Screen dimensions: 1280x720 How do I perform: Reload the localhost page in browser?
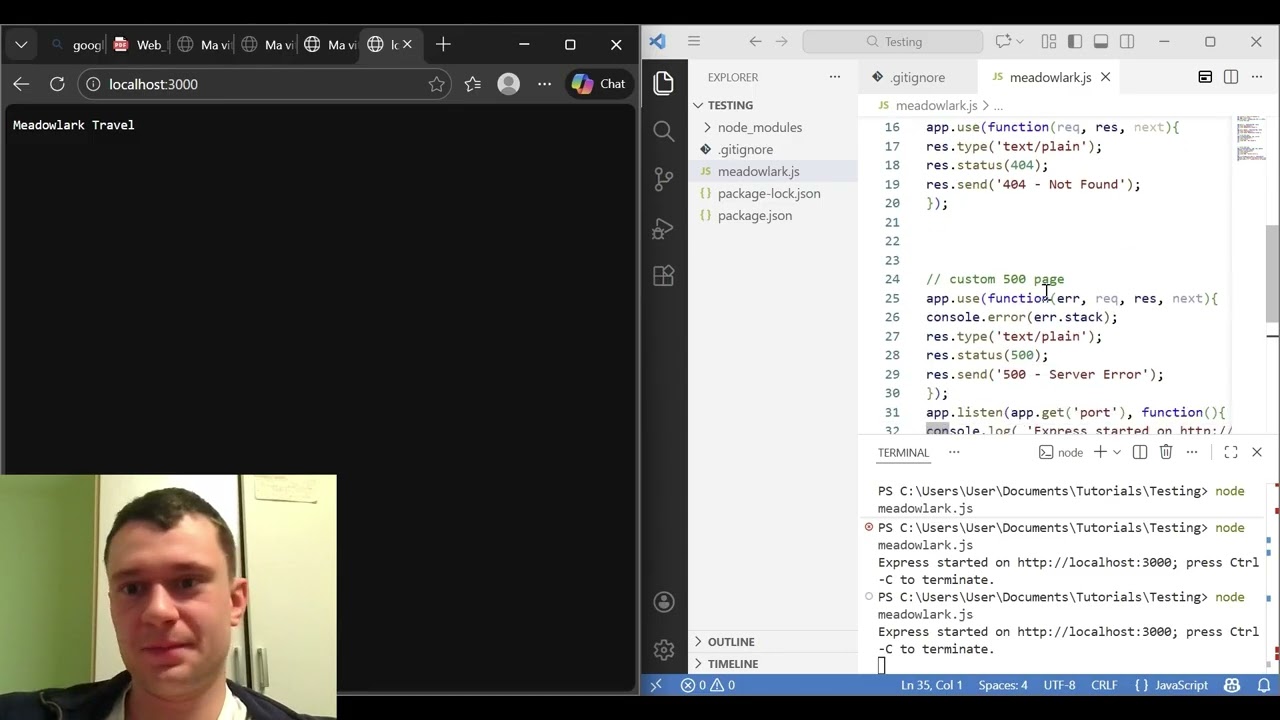pos(57,84)
